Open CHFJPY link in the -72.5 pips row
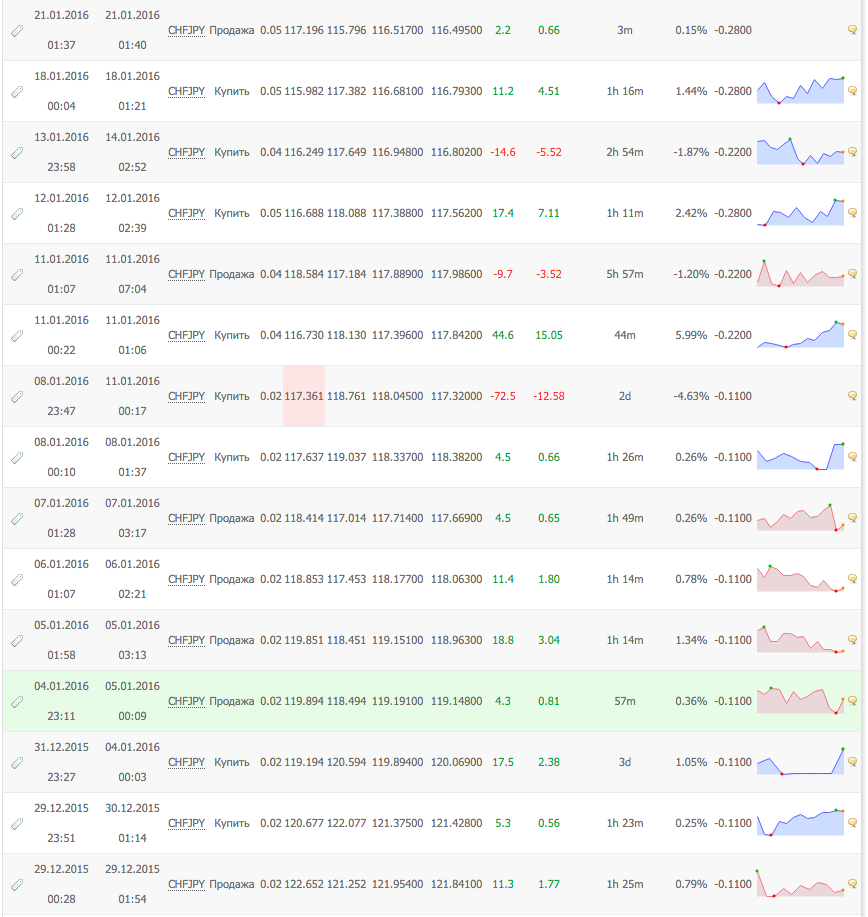 click(x=187, y=397)
